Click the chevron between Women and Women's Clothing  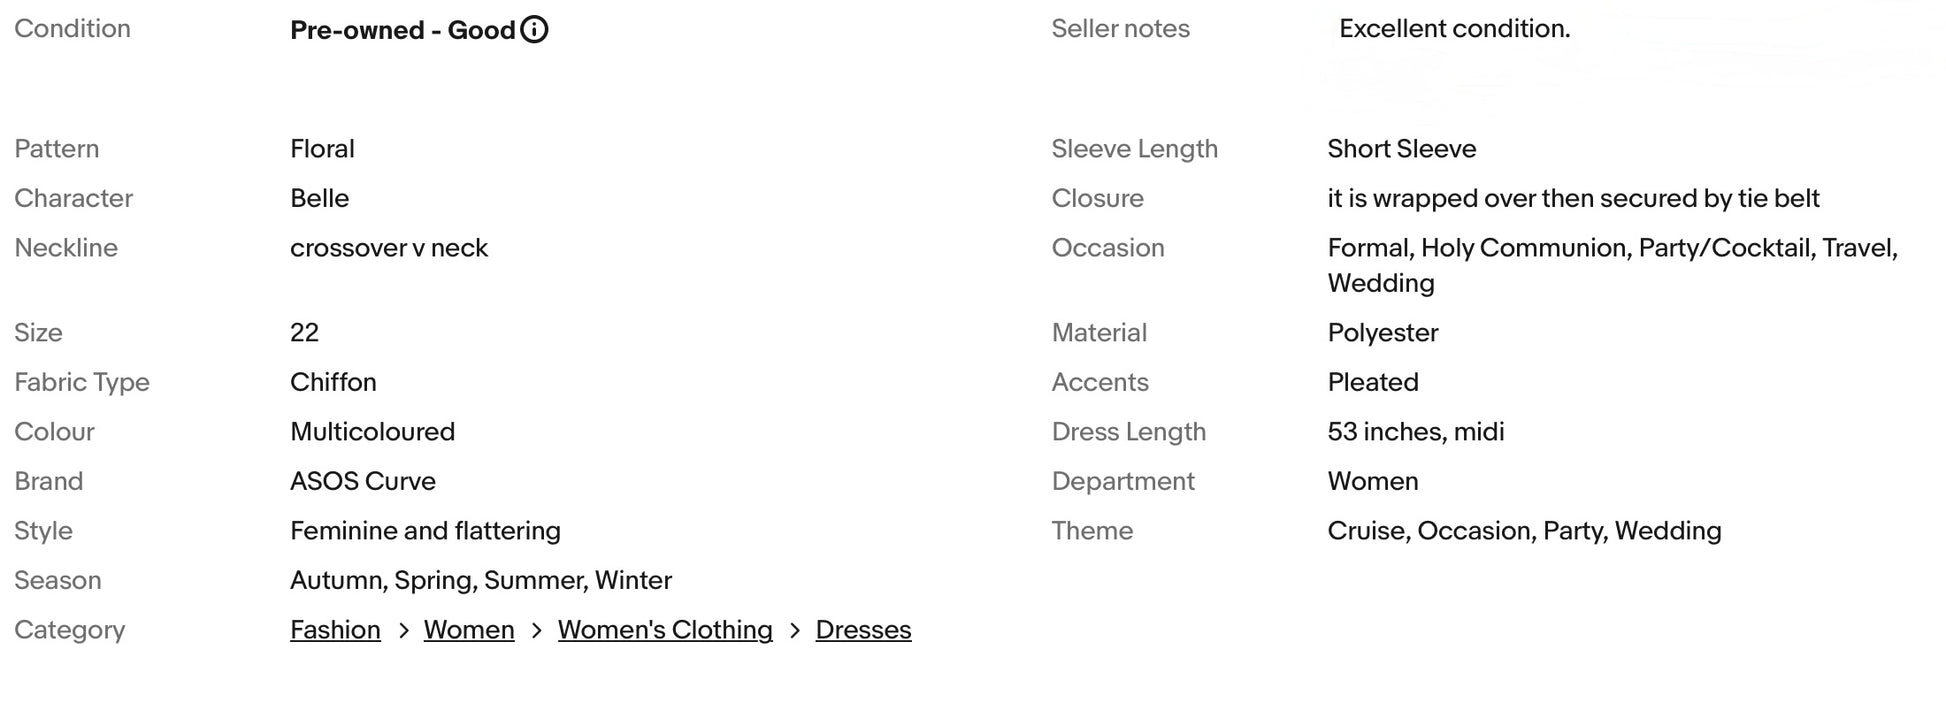(x=537, y=631)
